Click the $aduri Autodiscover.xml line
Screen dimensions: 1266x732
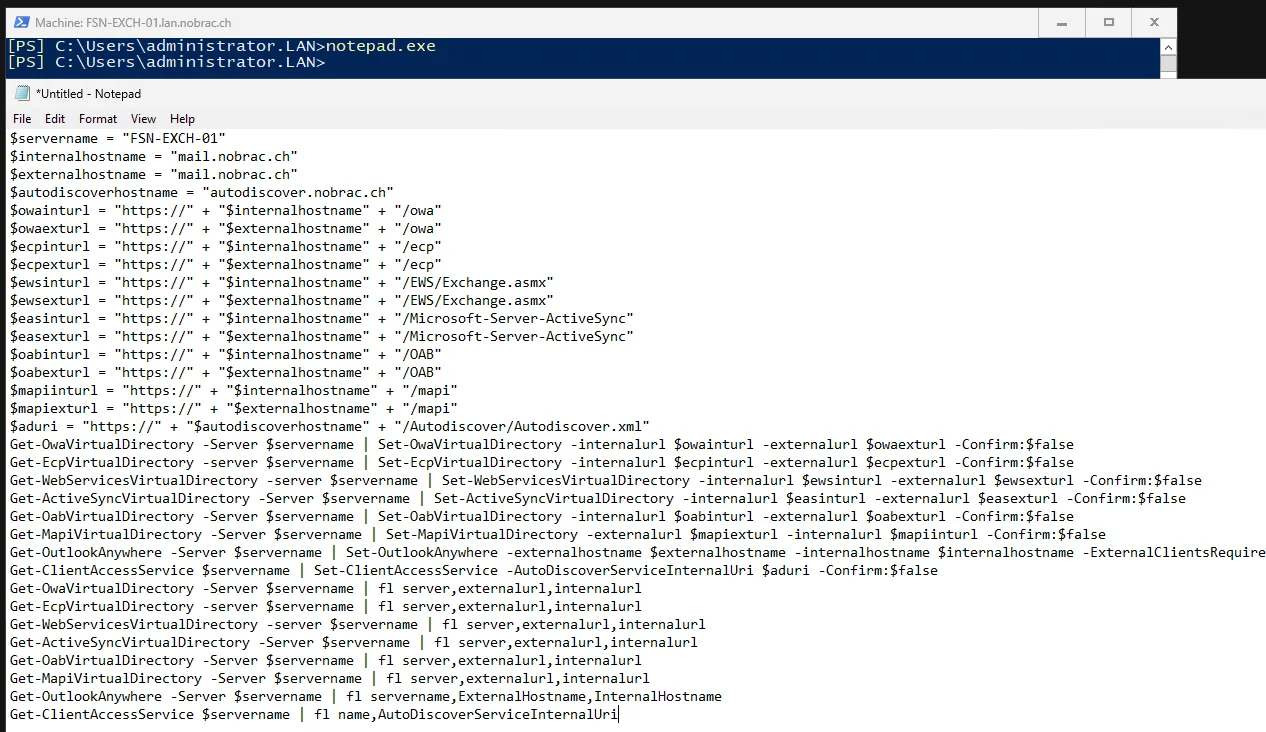[330, 426]
